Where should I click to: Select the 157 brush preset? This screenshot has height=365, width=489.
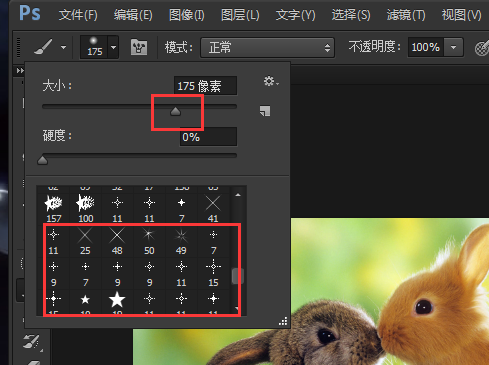53,208
